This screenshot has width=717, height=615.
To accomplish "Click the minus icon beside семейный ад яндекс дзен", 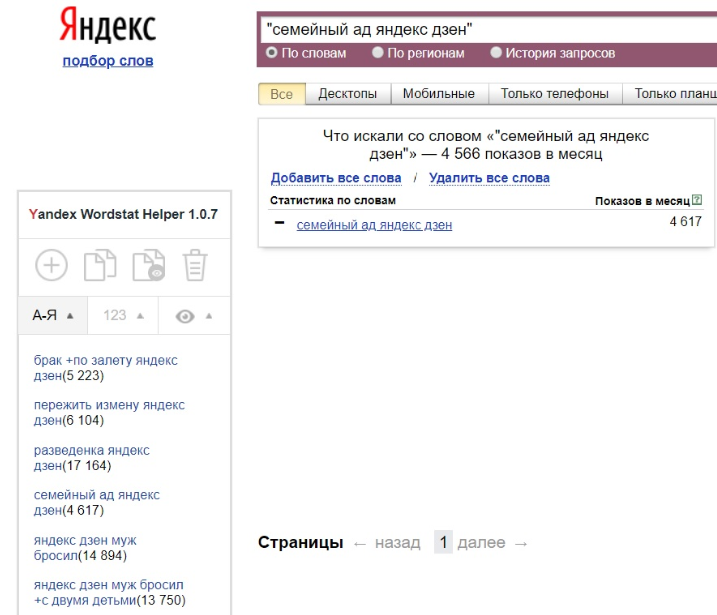I will click(x=279, y=223).
